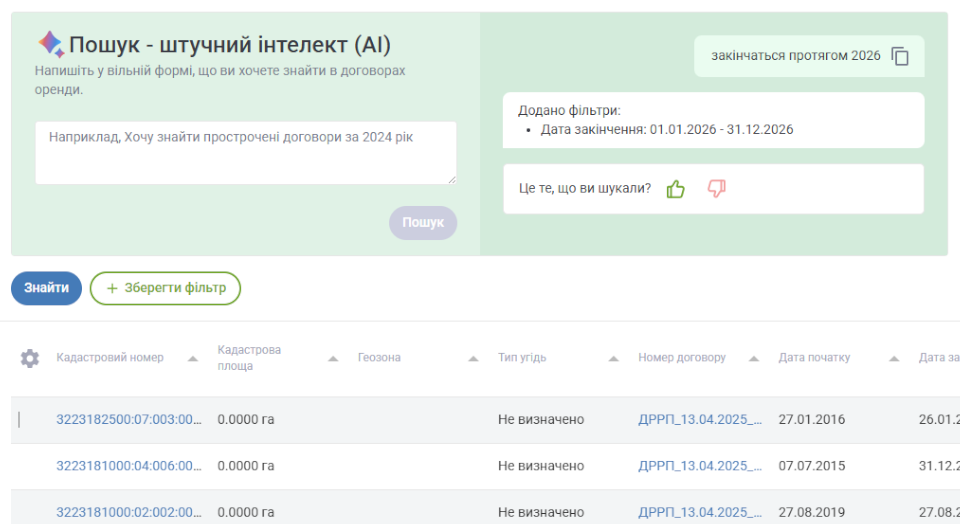Click the thumbs up feedback icon
Image resolution: width=960 pixels, height=524 pixels.
coord(675,189)
